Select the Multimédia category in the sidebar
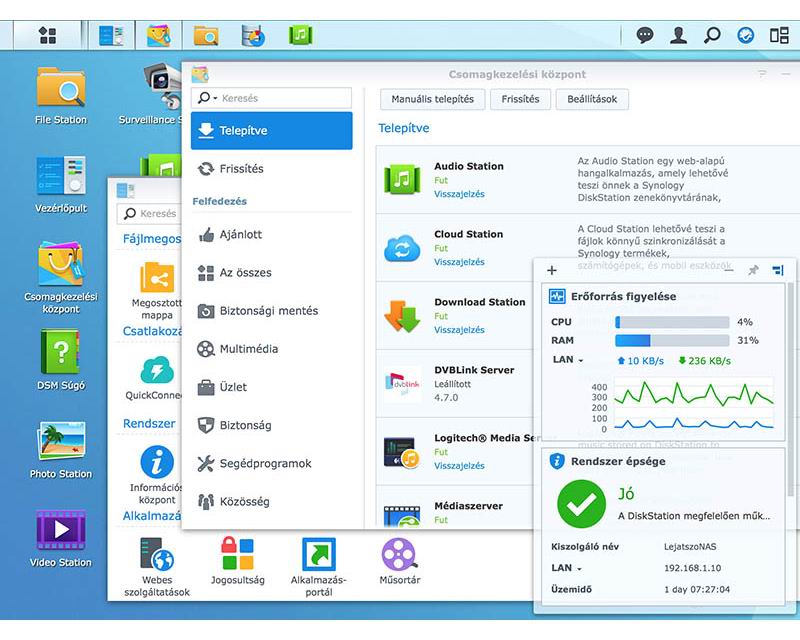The height and width of the screenshot is (640, 800). click(x=248, y=349)
